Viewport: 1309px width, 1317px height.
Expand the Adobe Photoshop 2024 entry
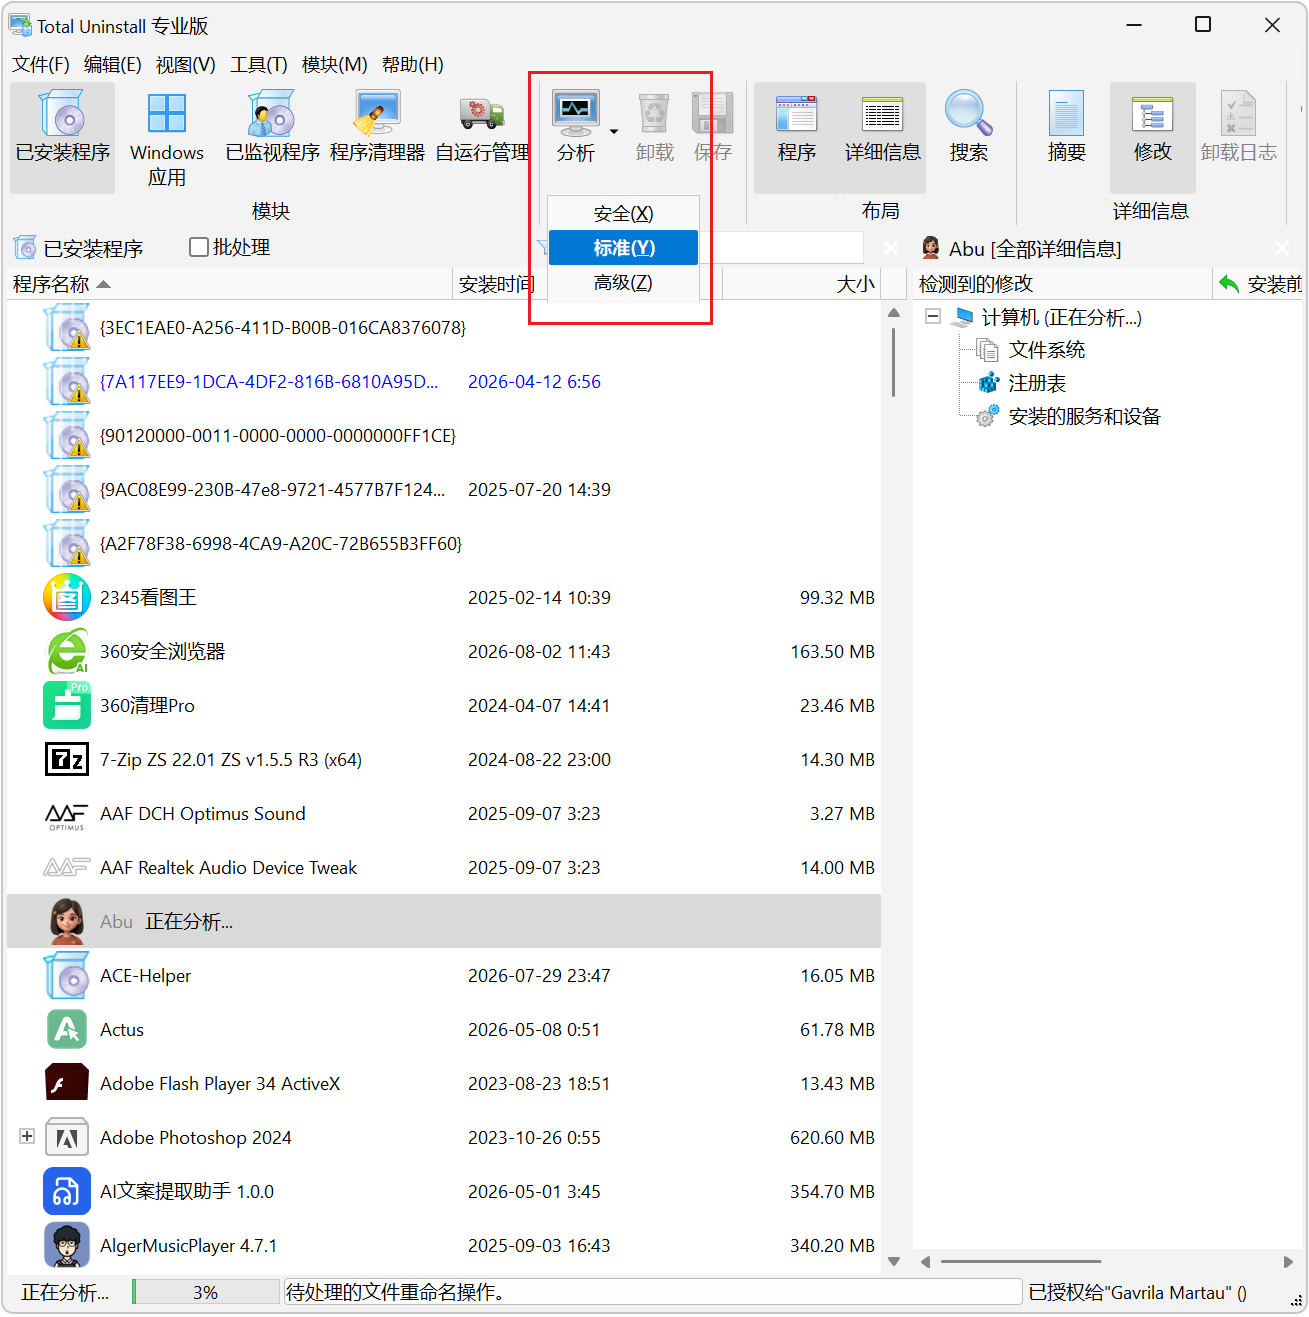click(27, 1136)
